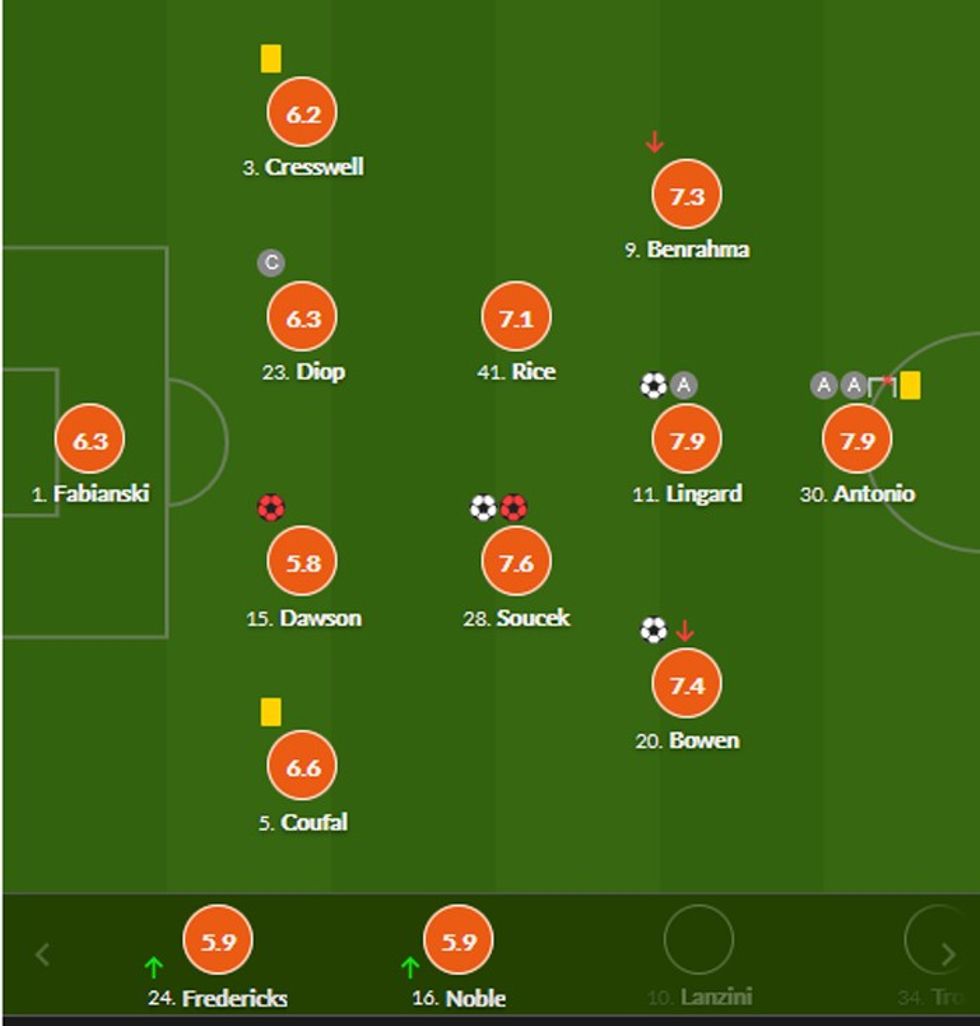Viewport: 980px width, 1026px height.
Task: Click the empty Lanzini bench circle
Action: (698, 941)
